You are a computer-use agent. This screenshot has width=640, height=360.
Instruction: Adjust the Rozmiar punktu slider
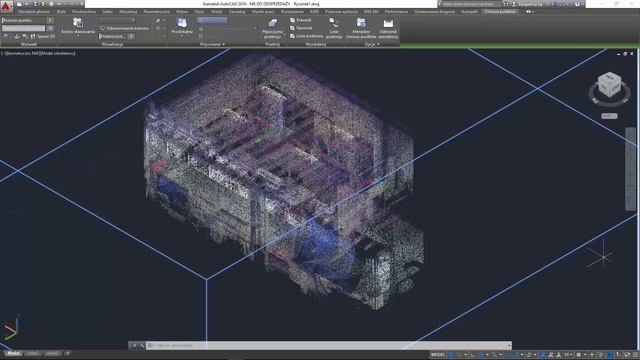coord(24,20)
